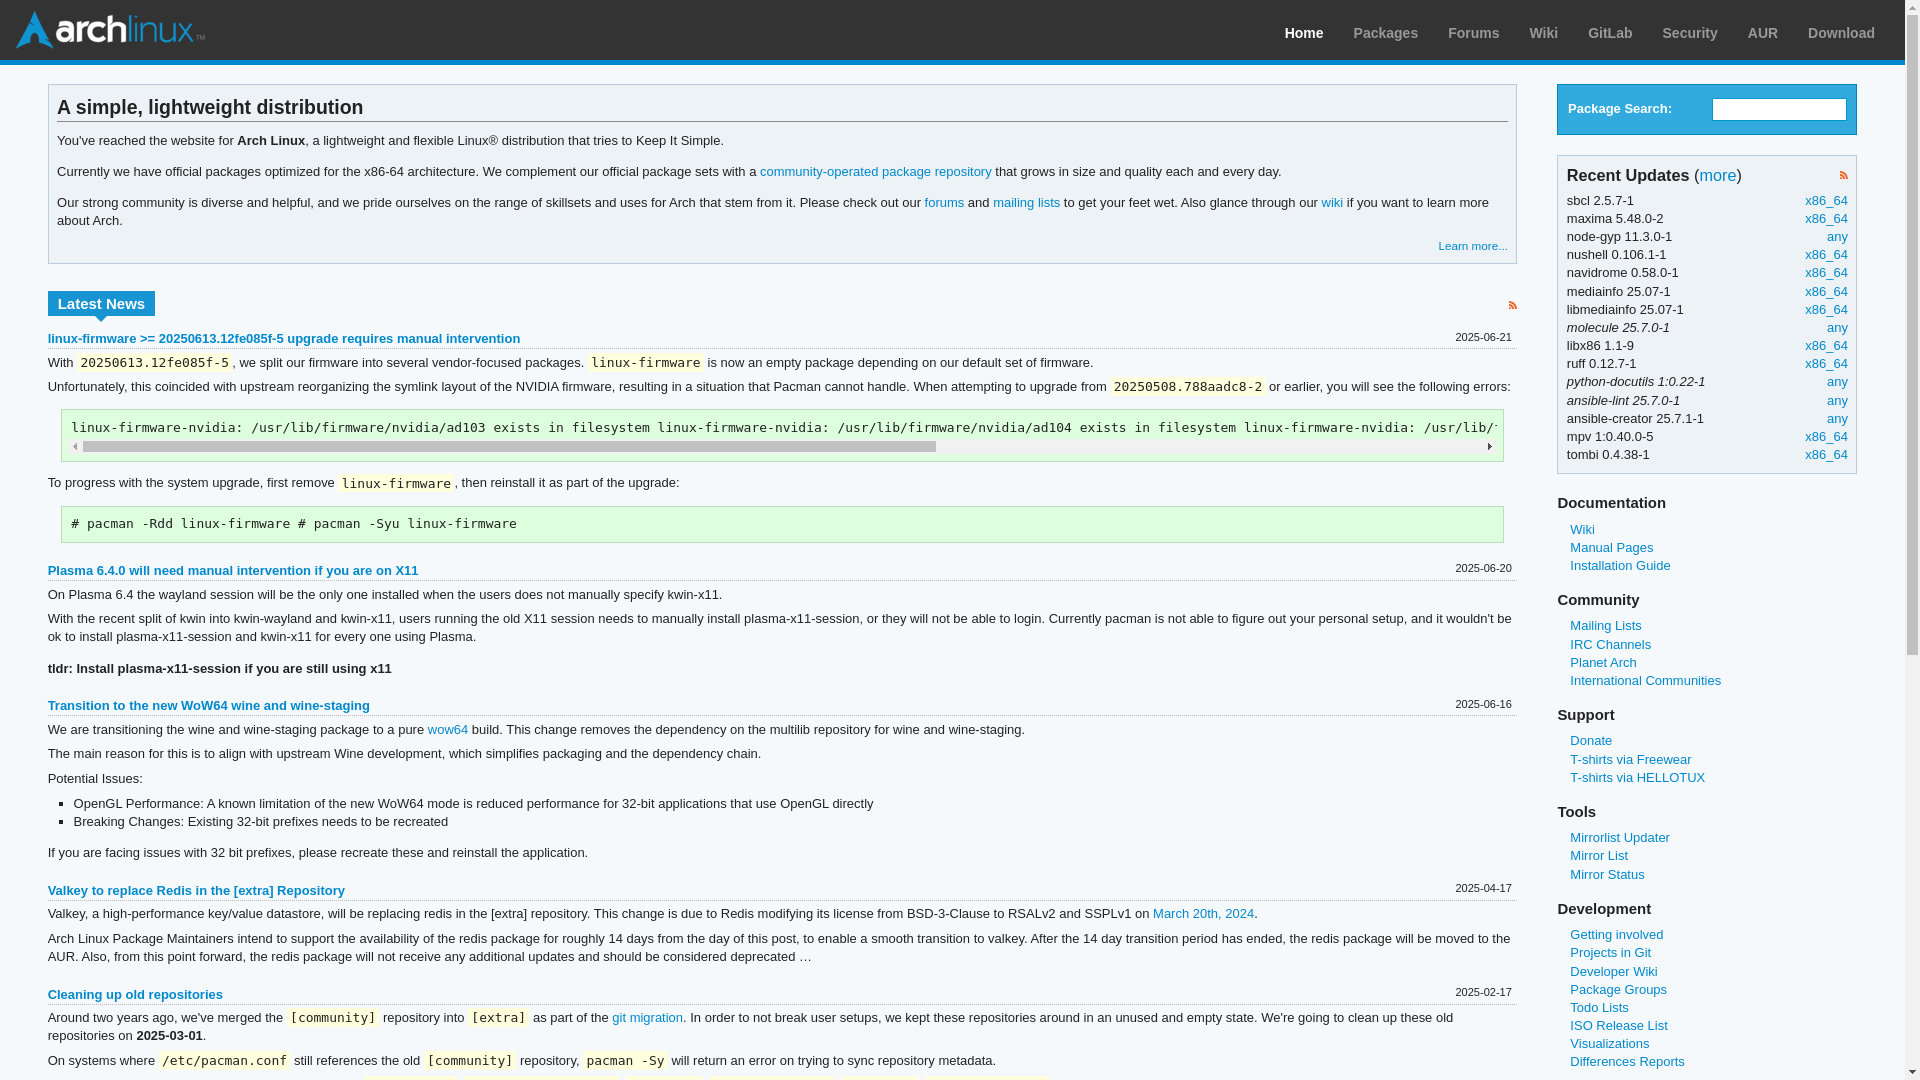Open the March 20th, 2024 link
This screenshot has width=1920, height=1080.
click(x=1202, y=914)
